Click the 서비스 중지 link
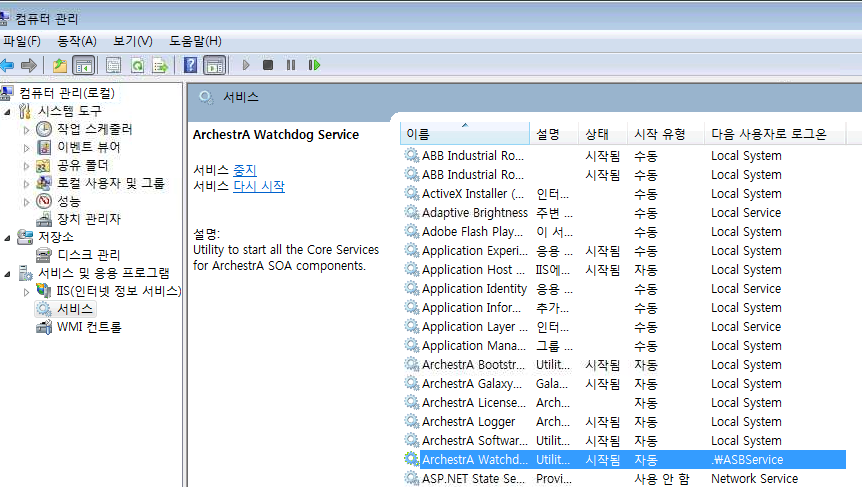The image size is (862, 487). click(245, 170)
